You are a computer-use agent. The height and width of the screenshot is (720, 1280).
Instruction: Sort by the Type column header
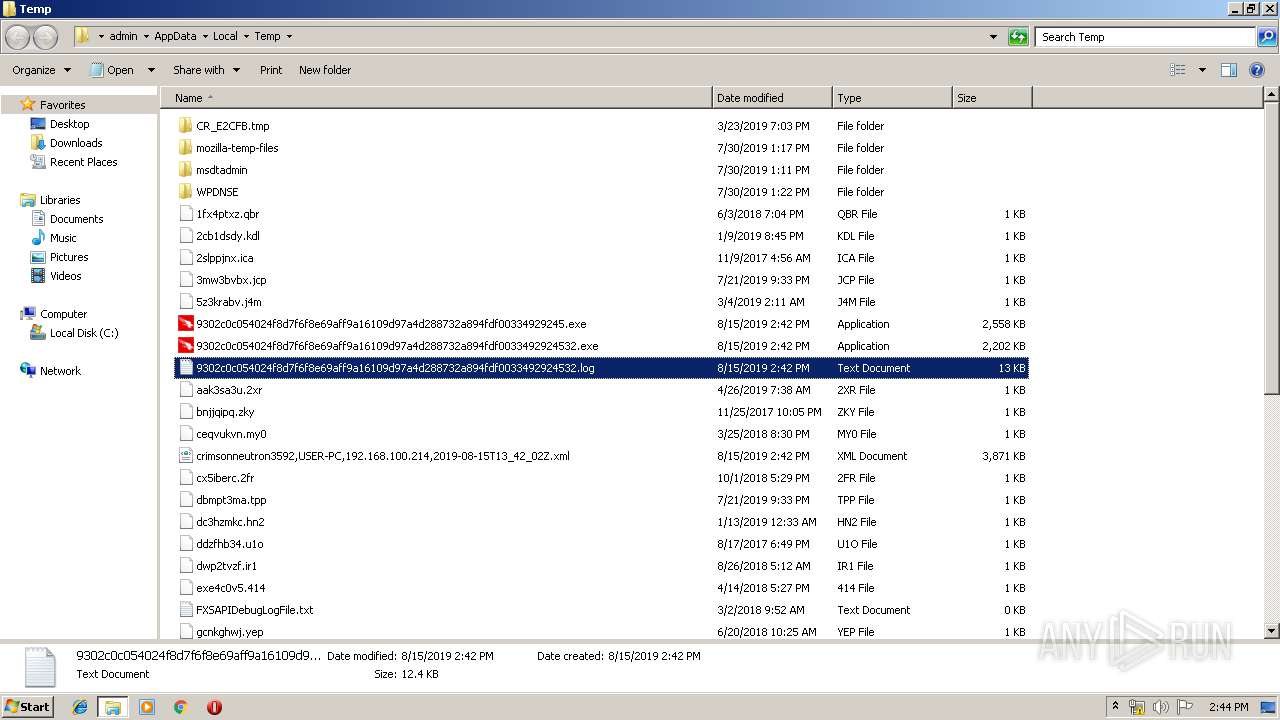892,98
